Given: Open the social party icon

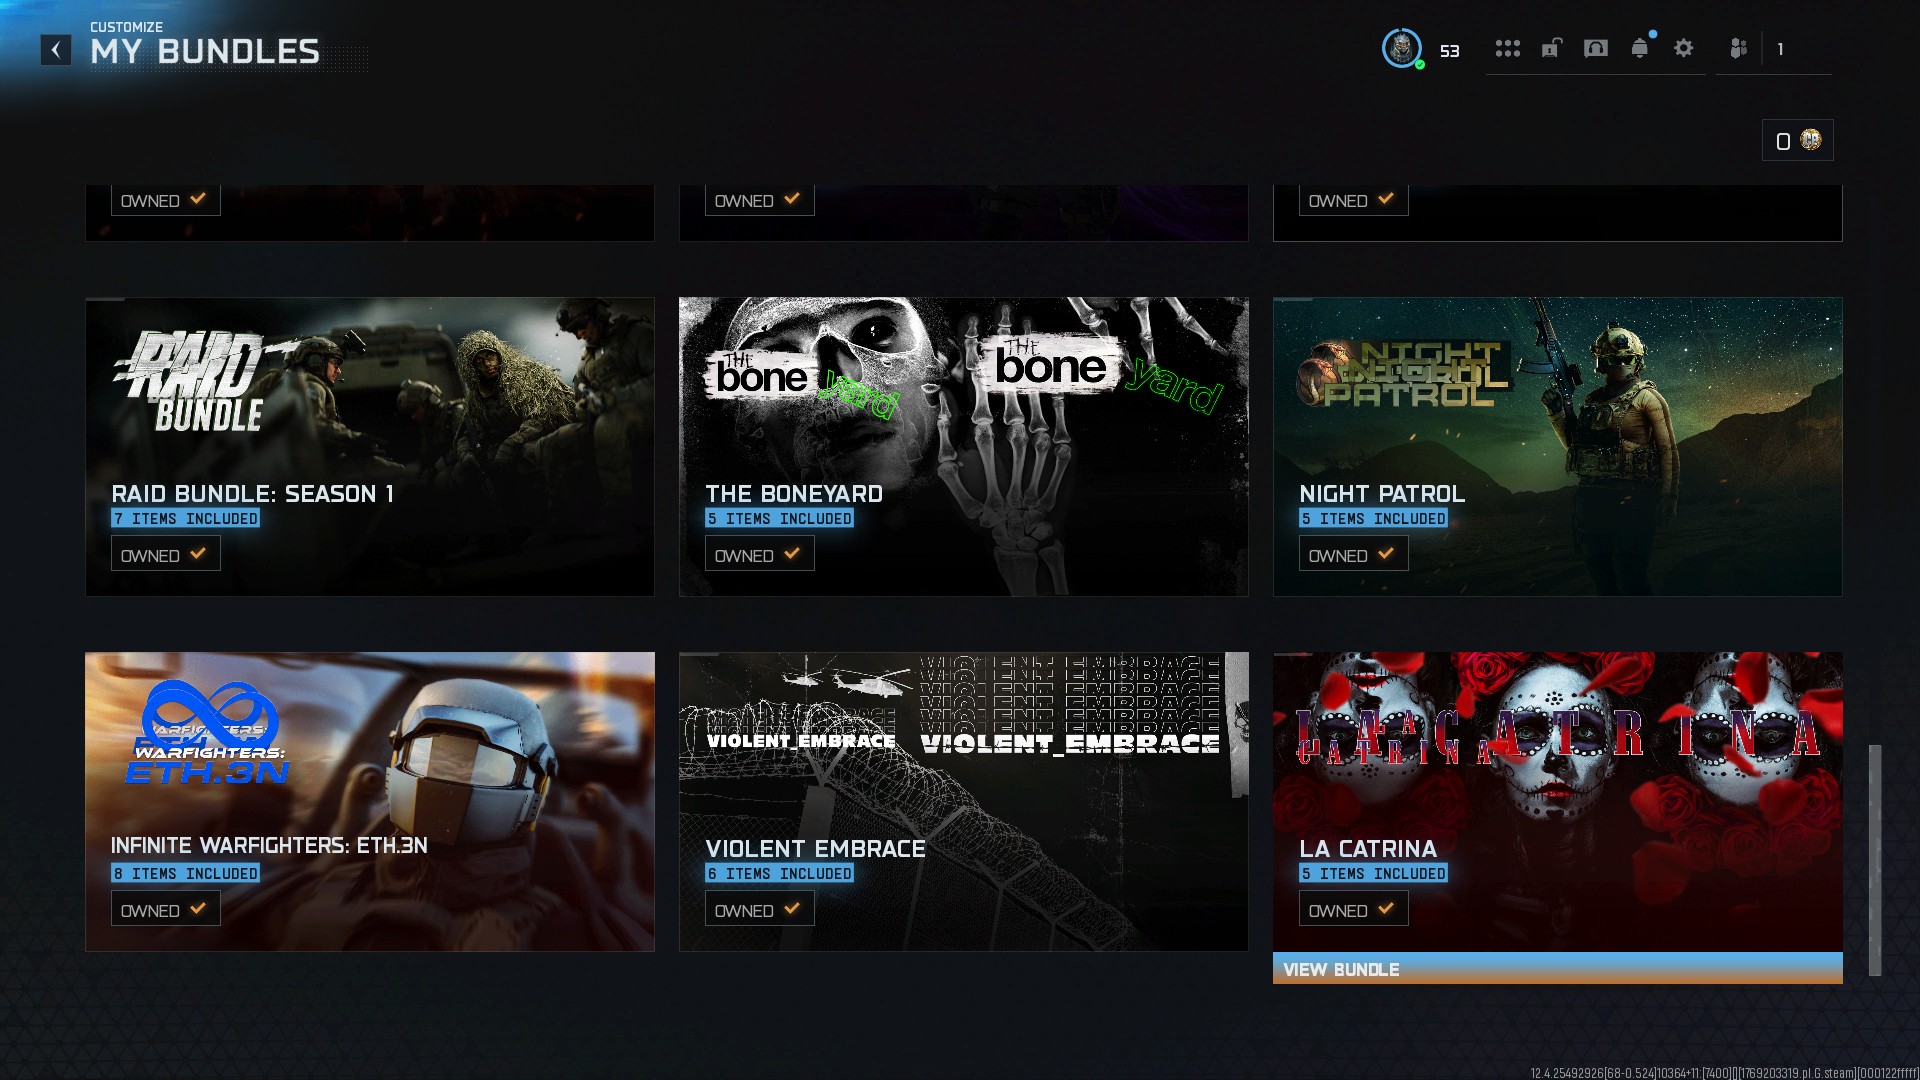Looking at the screenshot, I should (x=1739, y=48).
